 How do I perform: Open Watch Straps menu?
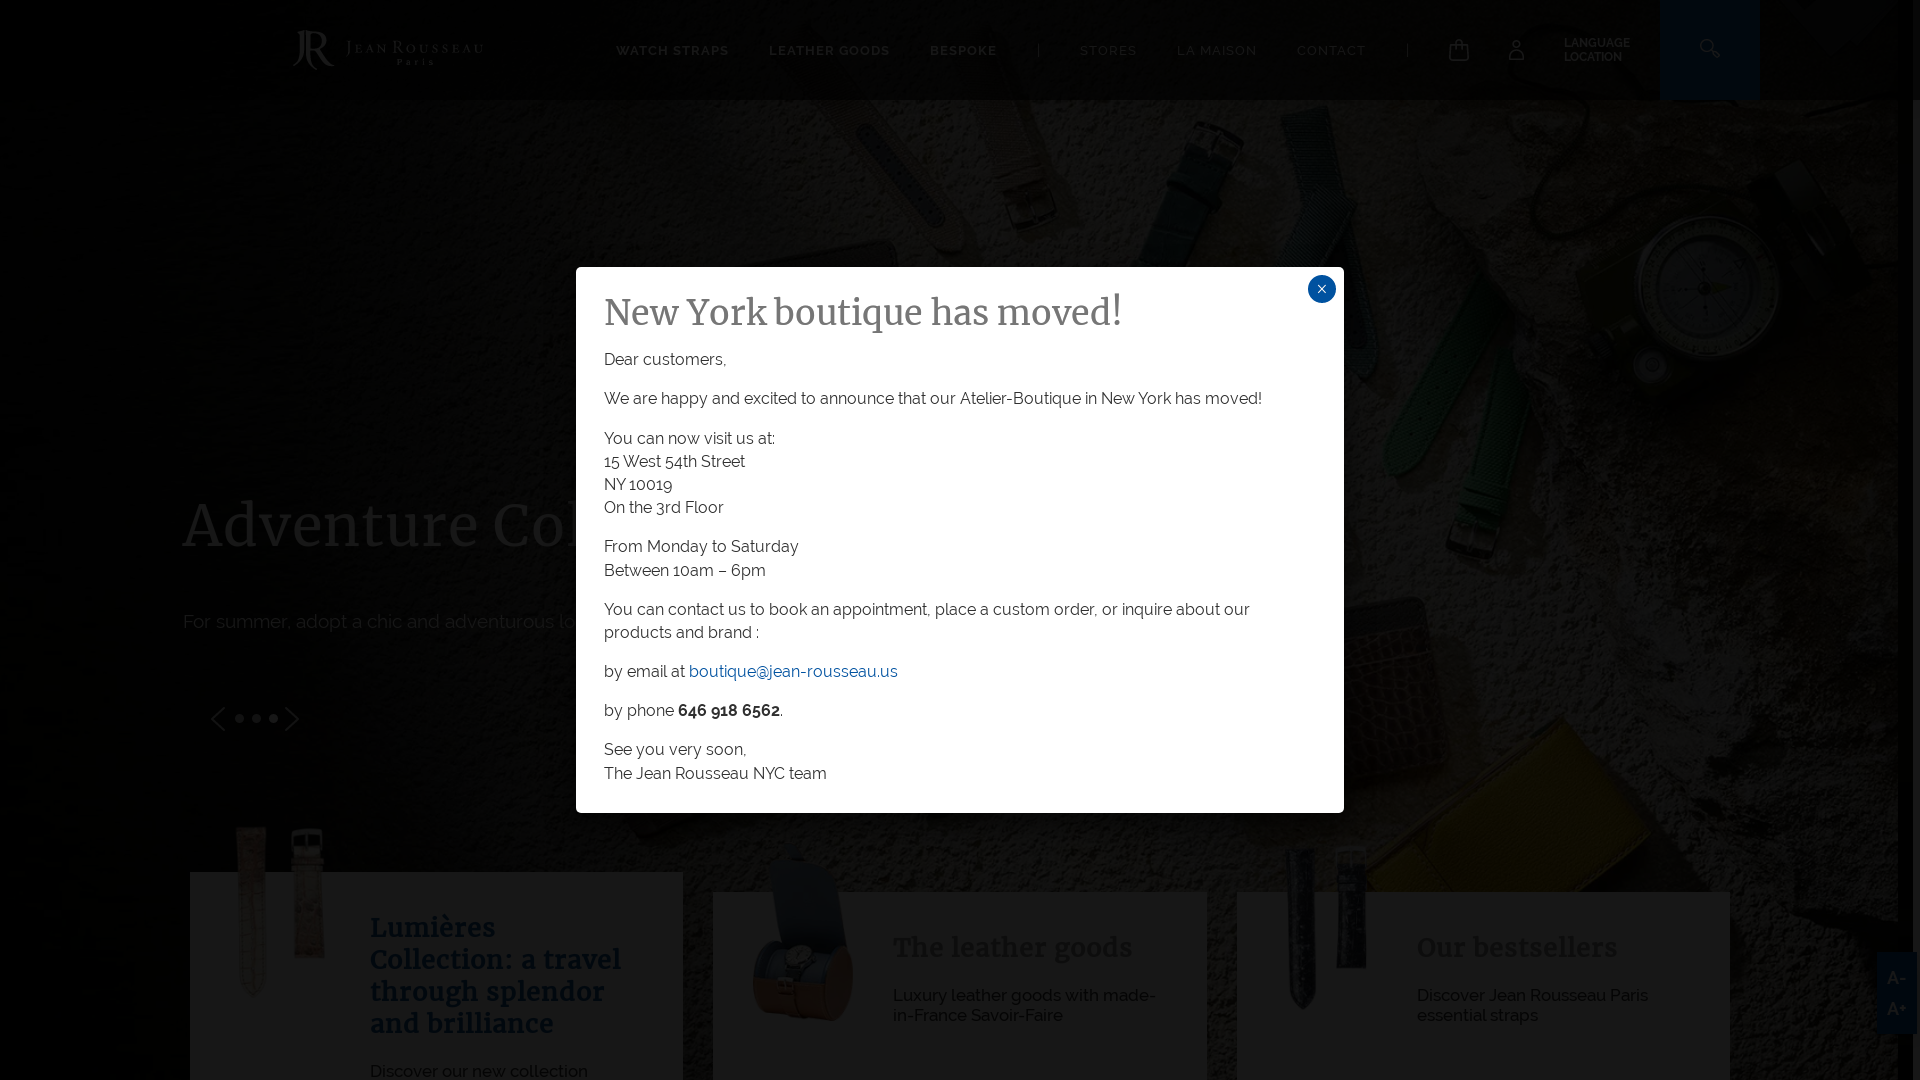(x=672, y=50)
